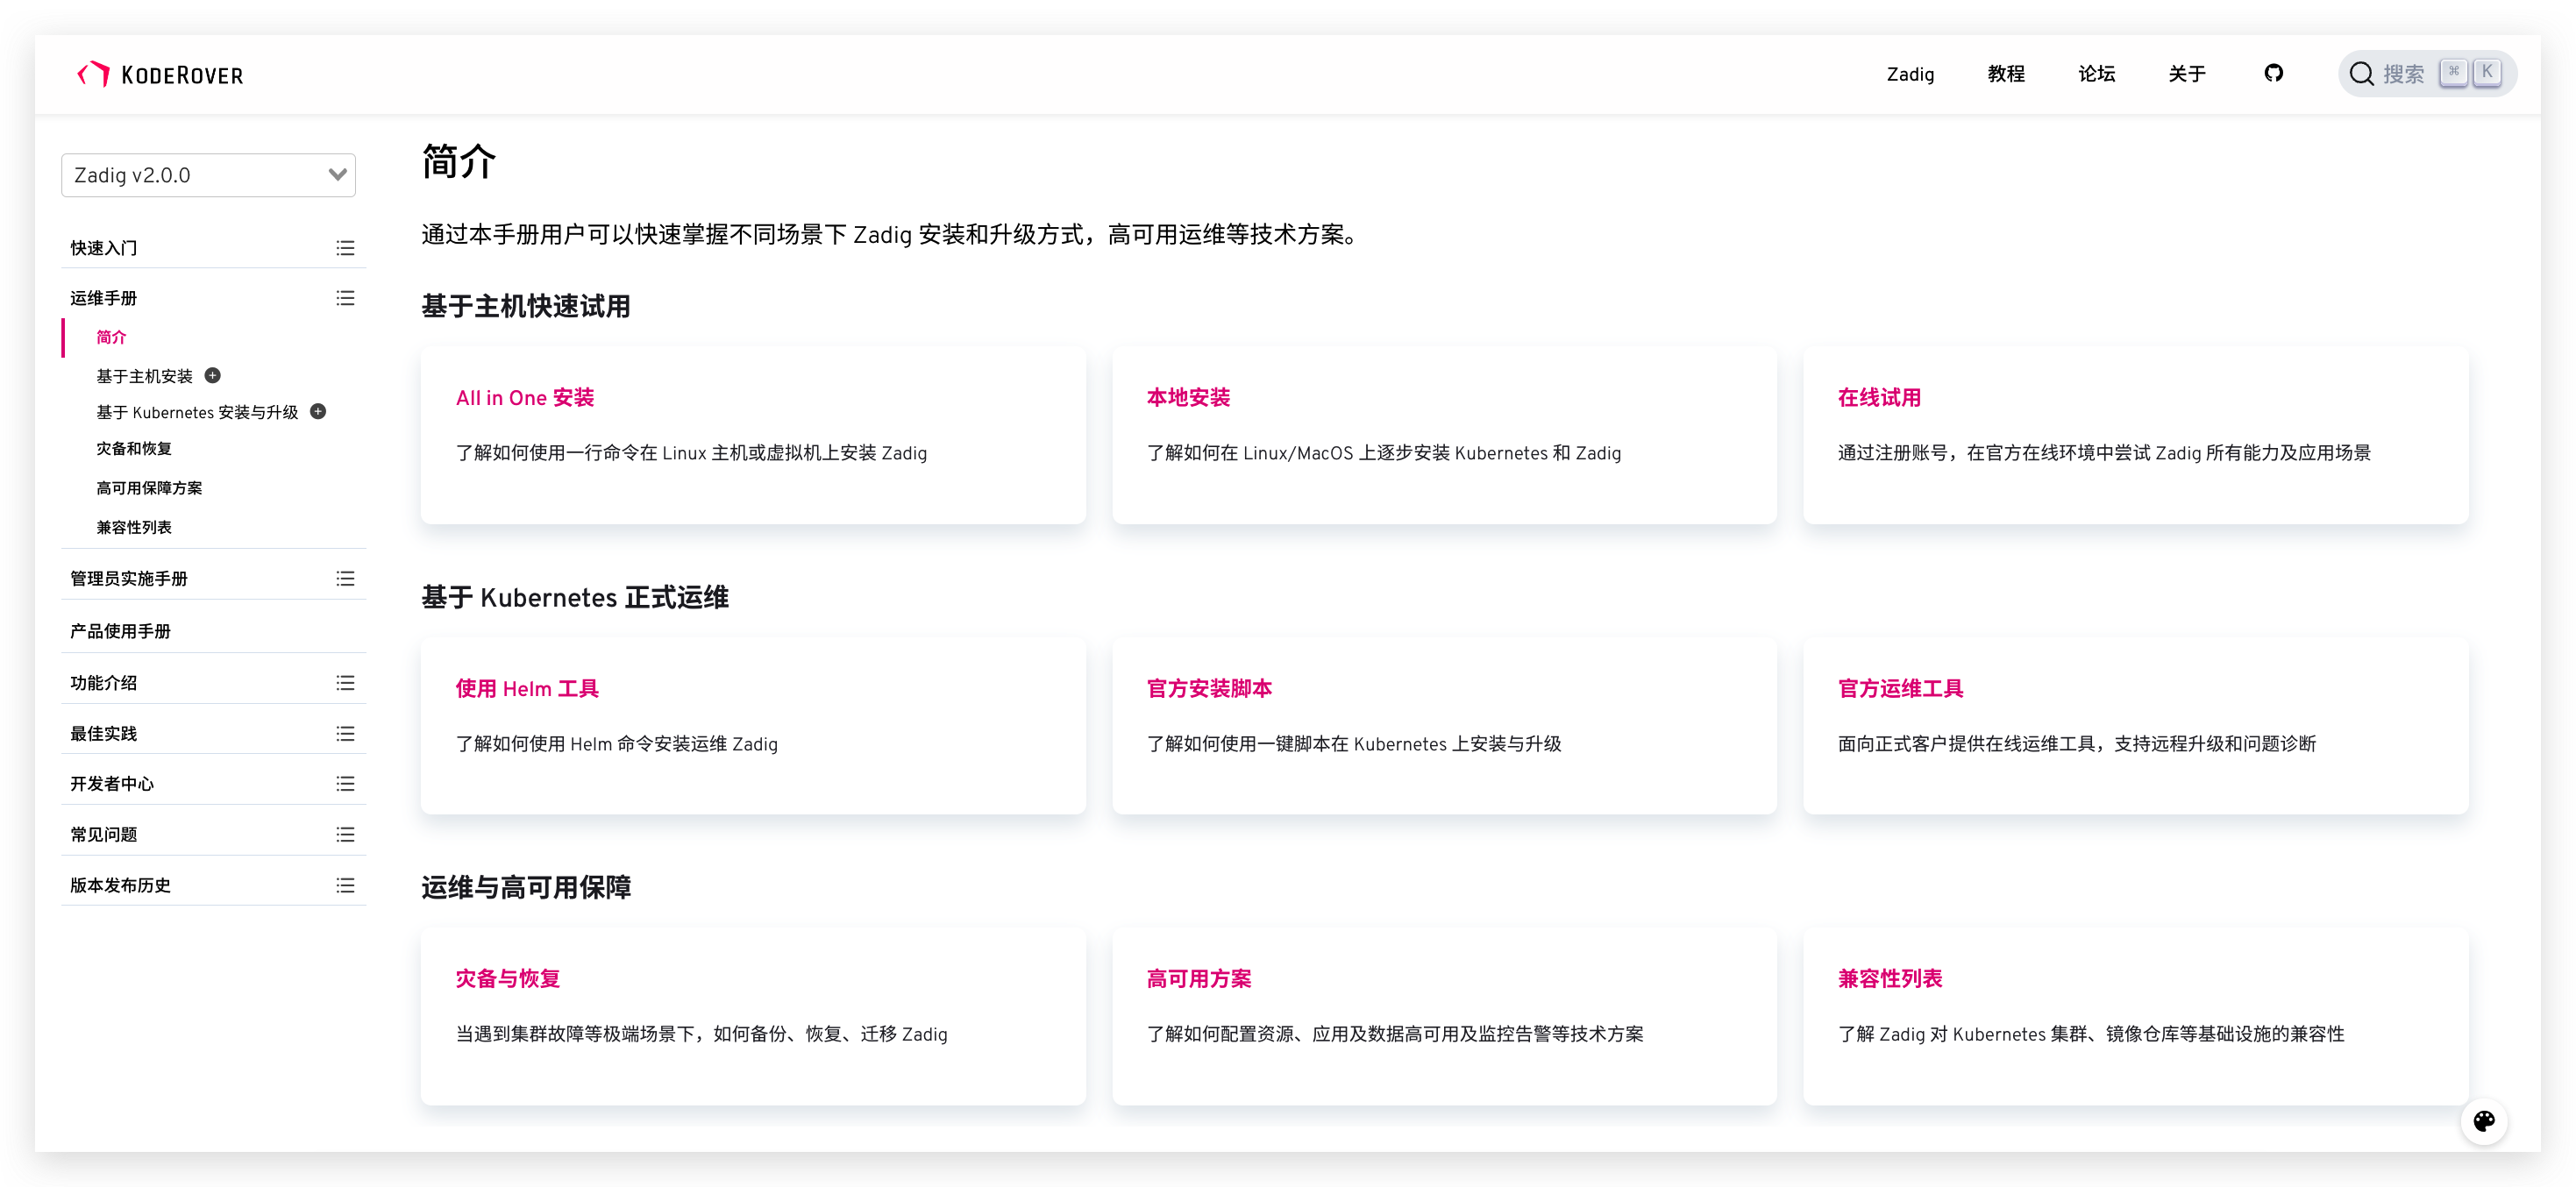Expand 基于 Kubernetes 安装与升级 plus toggle
This screenshot has height=1187, width=2576.
coord(318,412)
